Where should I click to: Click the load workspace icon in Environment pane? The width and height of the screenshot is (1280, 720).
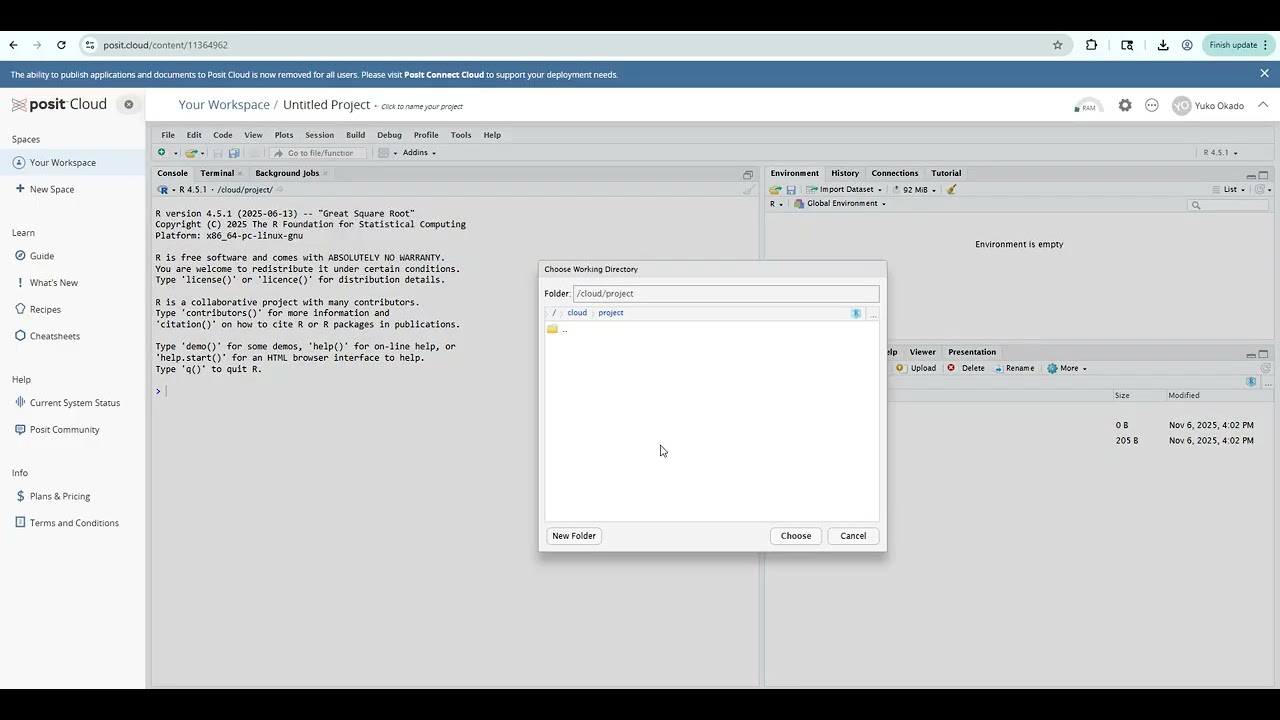775,190
